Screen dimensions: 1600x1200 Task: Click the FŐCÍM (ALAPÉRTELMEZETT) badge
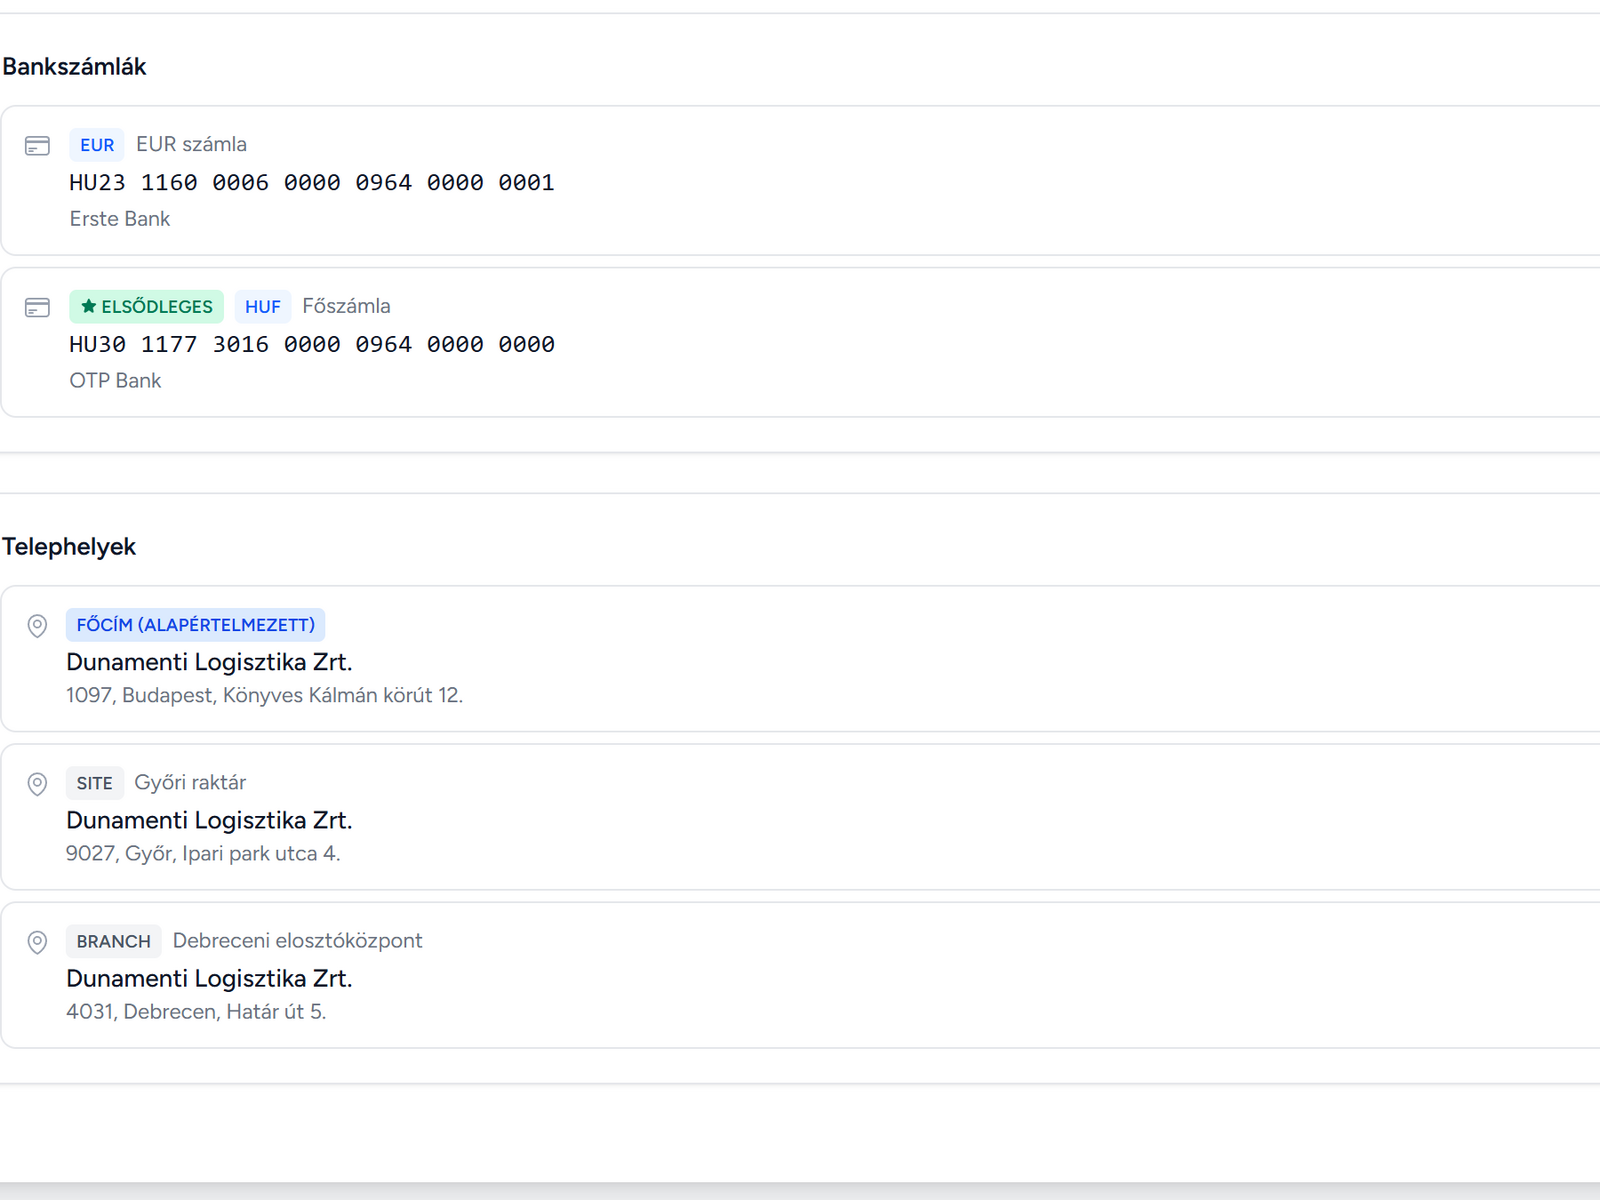click(196, 625)
